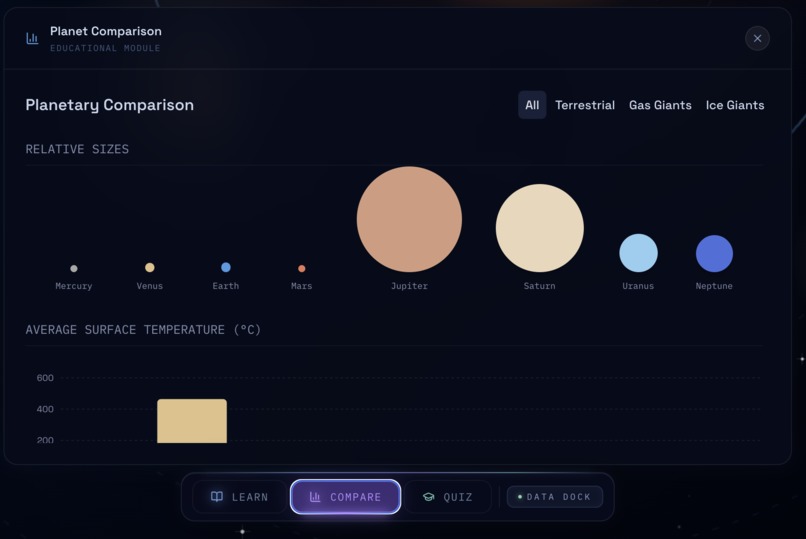Viewport: 806px width, 539px height.
Task: Click the Compare mode button
Action: click(345, 497)
